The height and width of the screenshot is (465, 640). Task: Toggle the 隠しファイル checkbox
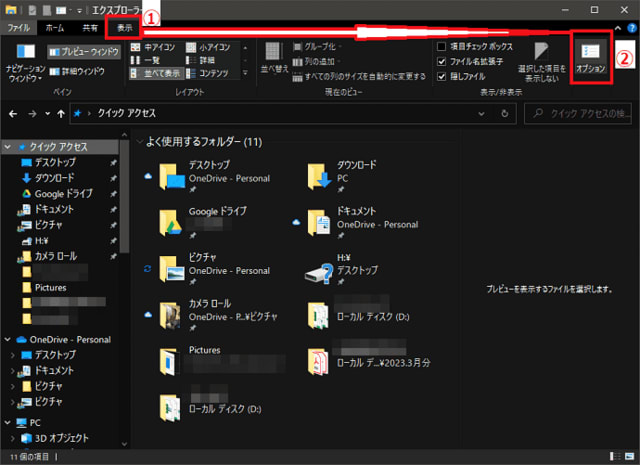click(443, 74)
